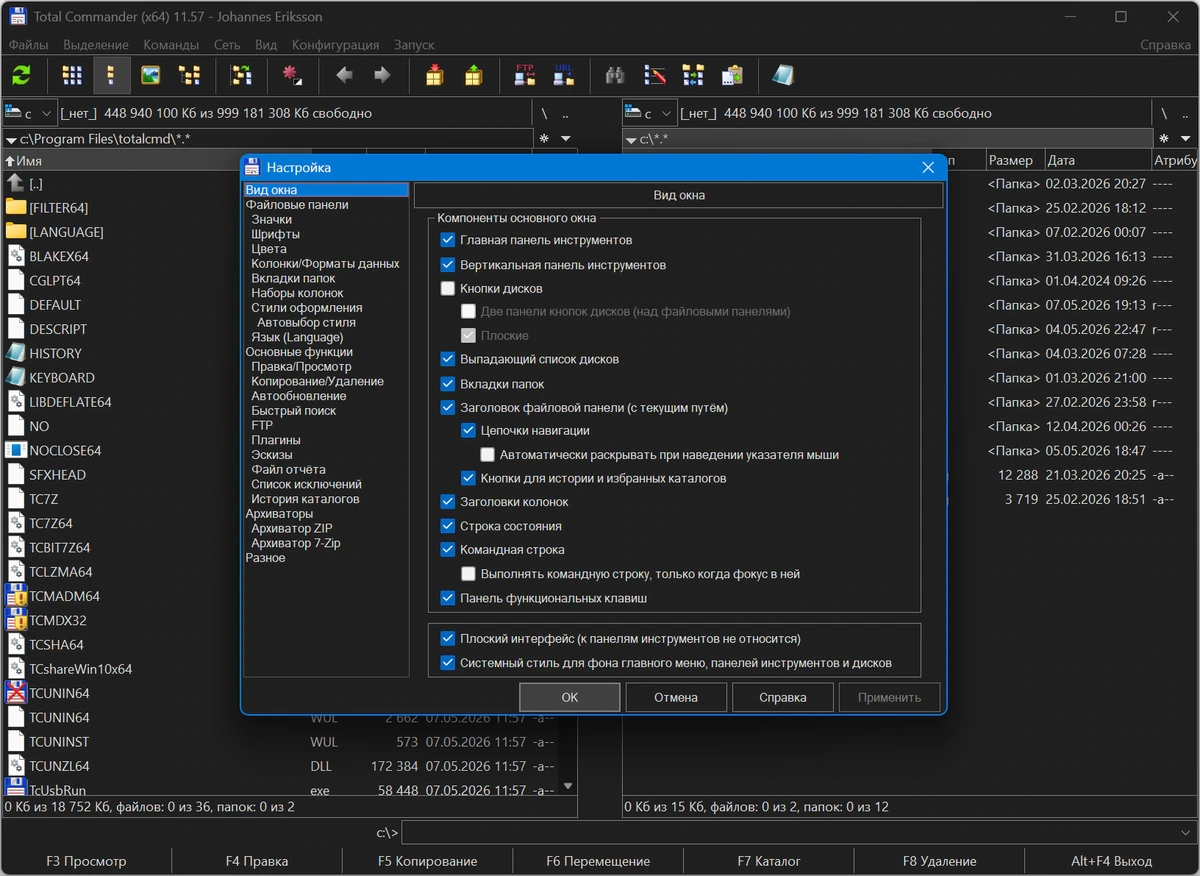This screenshot has width=1200, height=876.
Task: Toggle 'Вертикальная панель инструментов' checkbox
Action: (448, 265)
